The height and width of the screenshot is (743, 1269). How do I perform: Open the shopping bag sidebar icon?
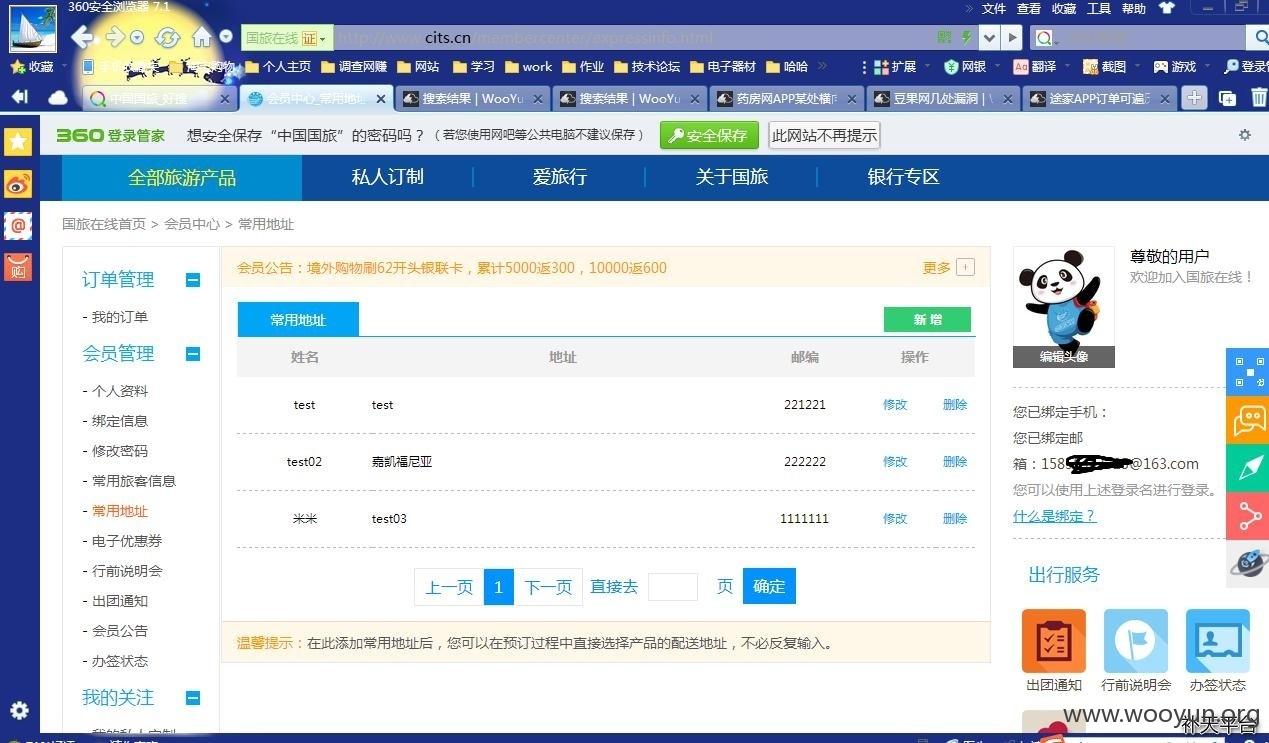[18, 267]
